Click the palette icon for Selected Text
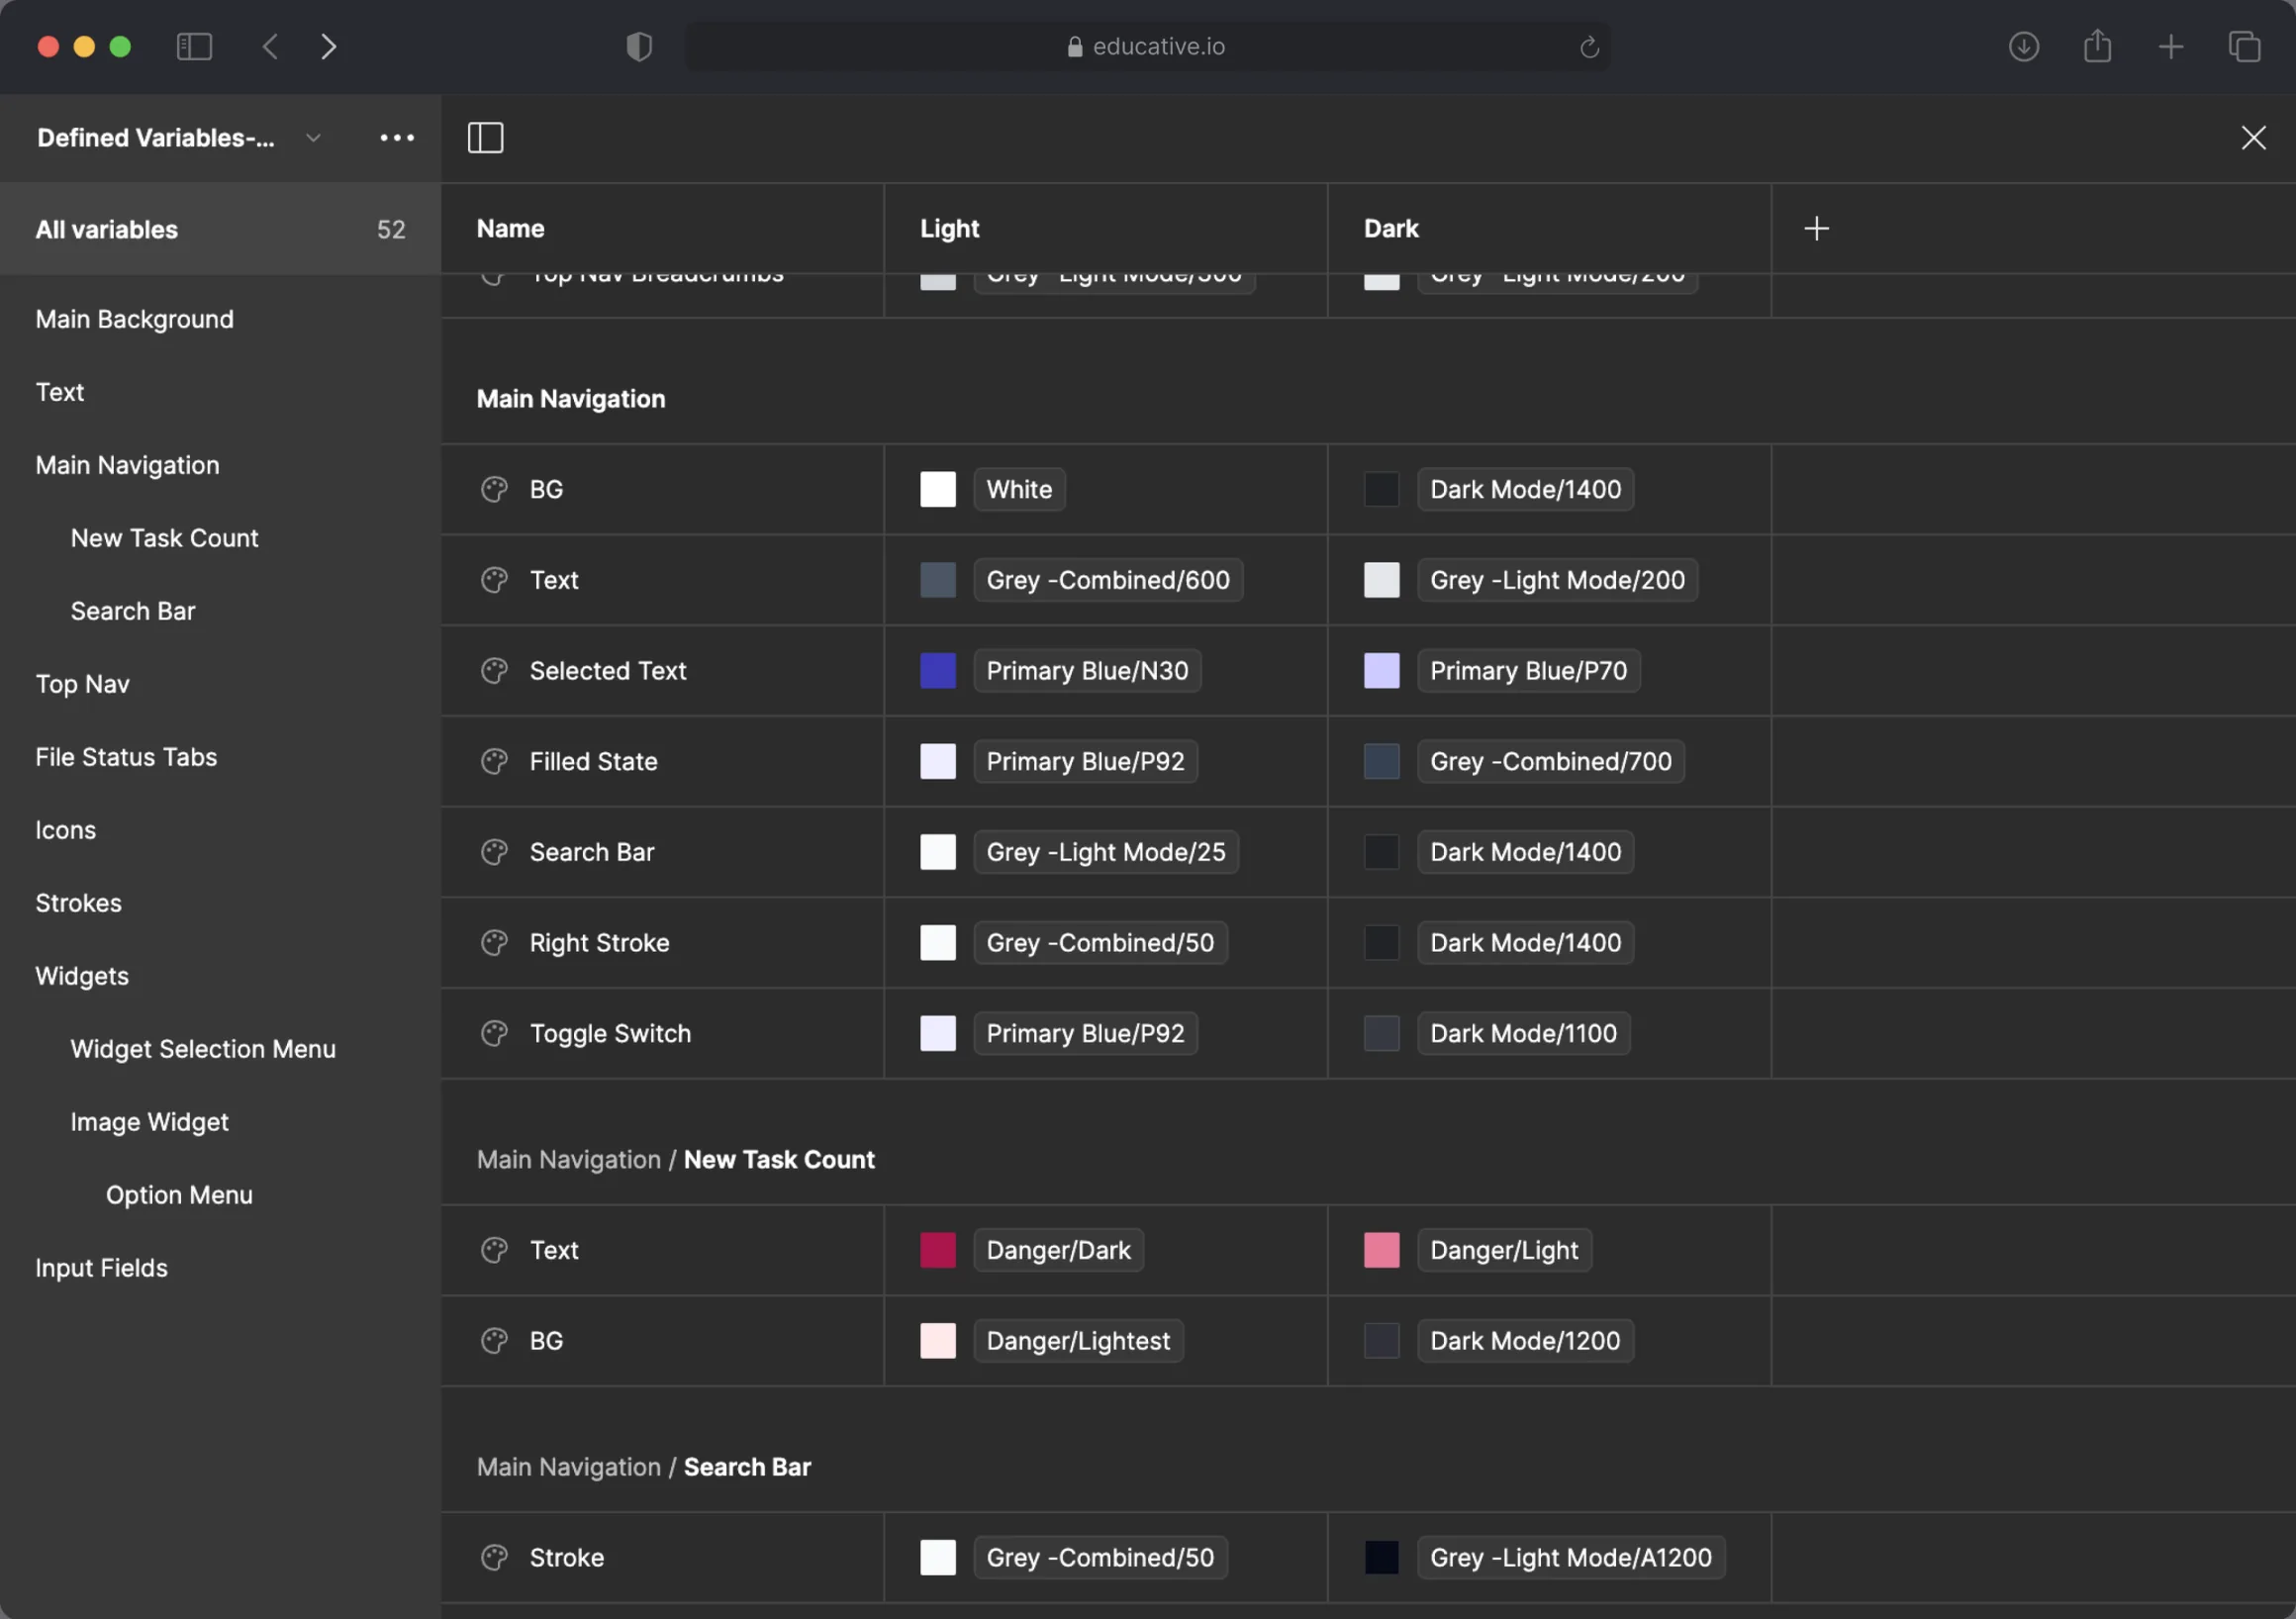The height and width of the screenshot is (1619, 2296). click(494, 671)
